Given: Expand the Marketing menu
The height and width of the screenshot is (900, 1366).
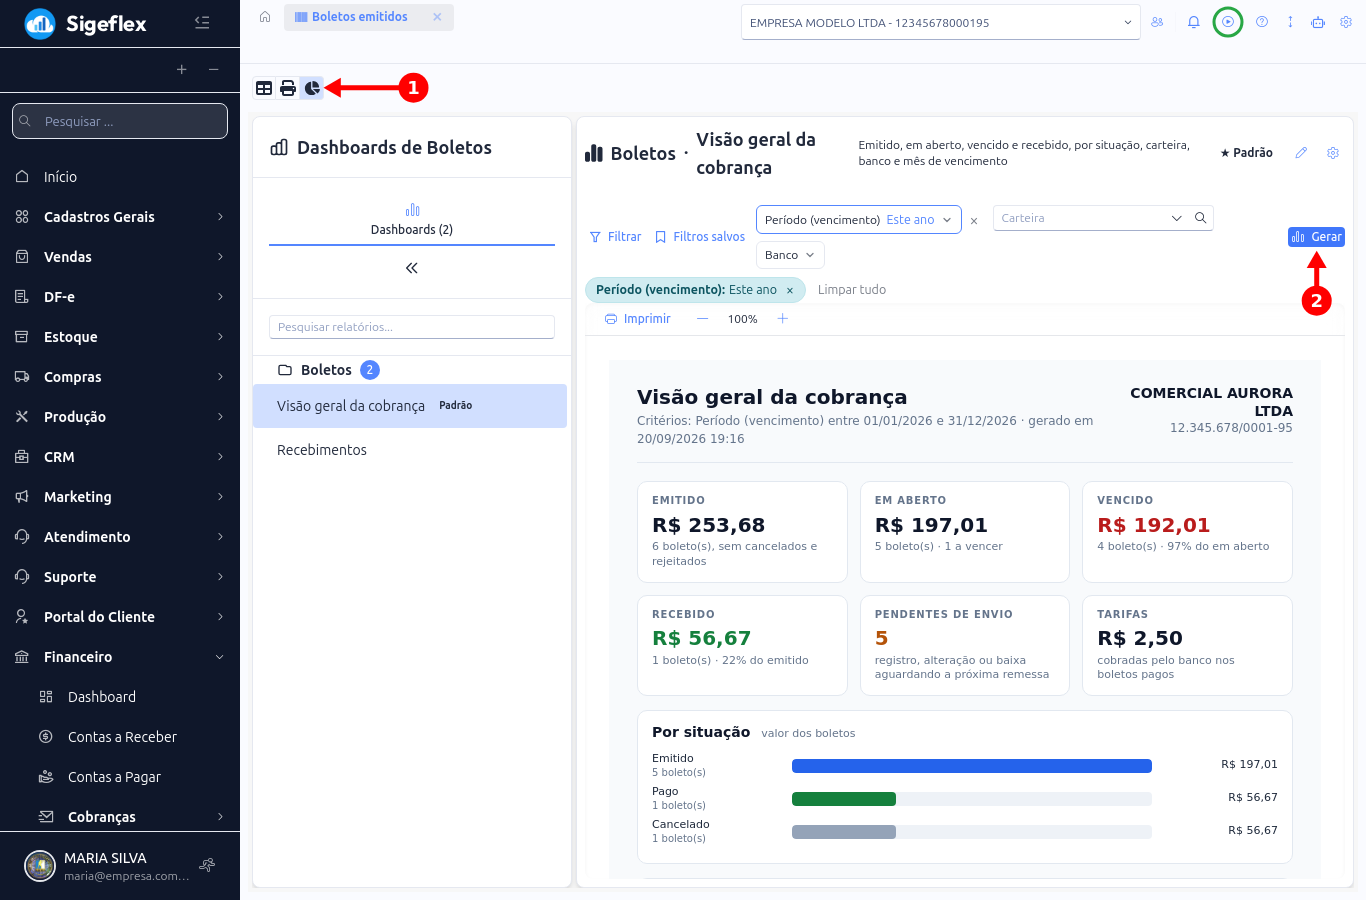Looking at the screenshot, I should pyautogui.click(x=120, y=497).
